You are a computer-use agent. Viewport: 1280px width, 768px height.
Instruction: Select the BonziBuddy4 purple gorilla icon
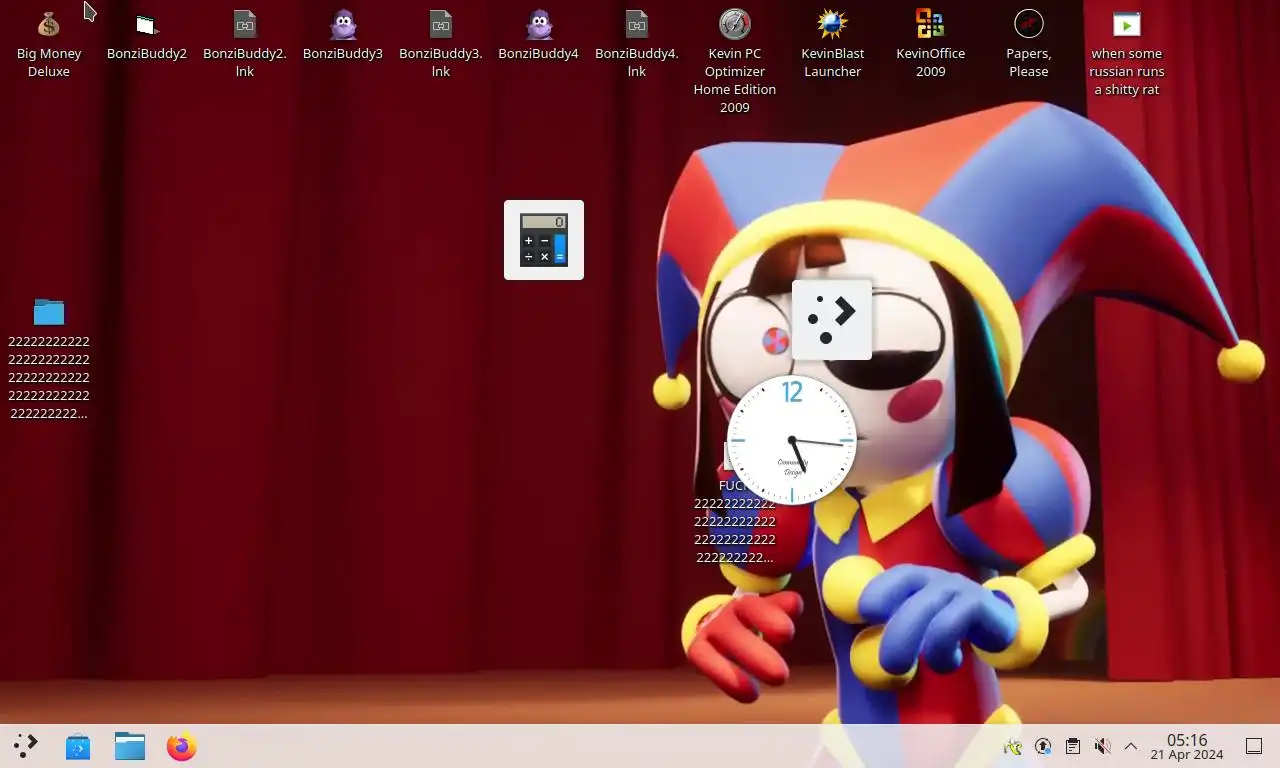point(539,24)
